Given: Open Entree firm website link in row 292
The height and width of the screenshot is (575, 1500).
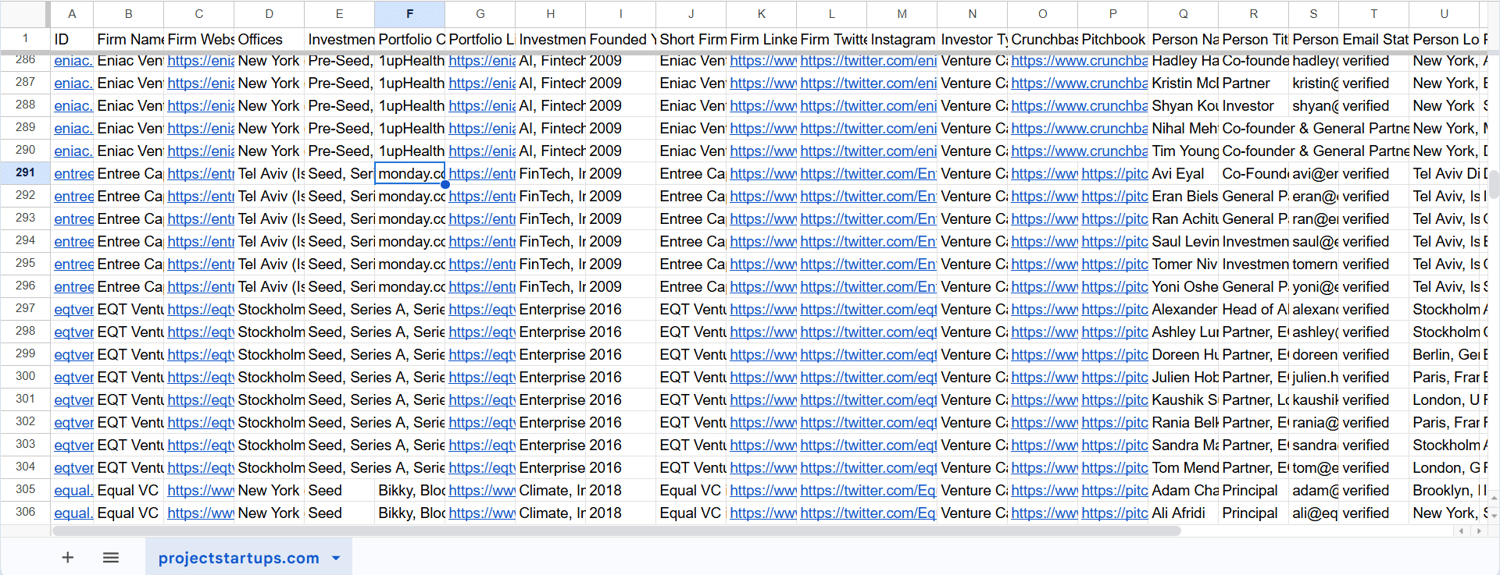Looking at the screenshot, I should click(200, 196).
